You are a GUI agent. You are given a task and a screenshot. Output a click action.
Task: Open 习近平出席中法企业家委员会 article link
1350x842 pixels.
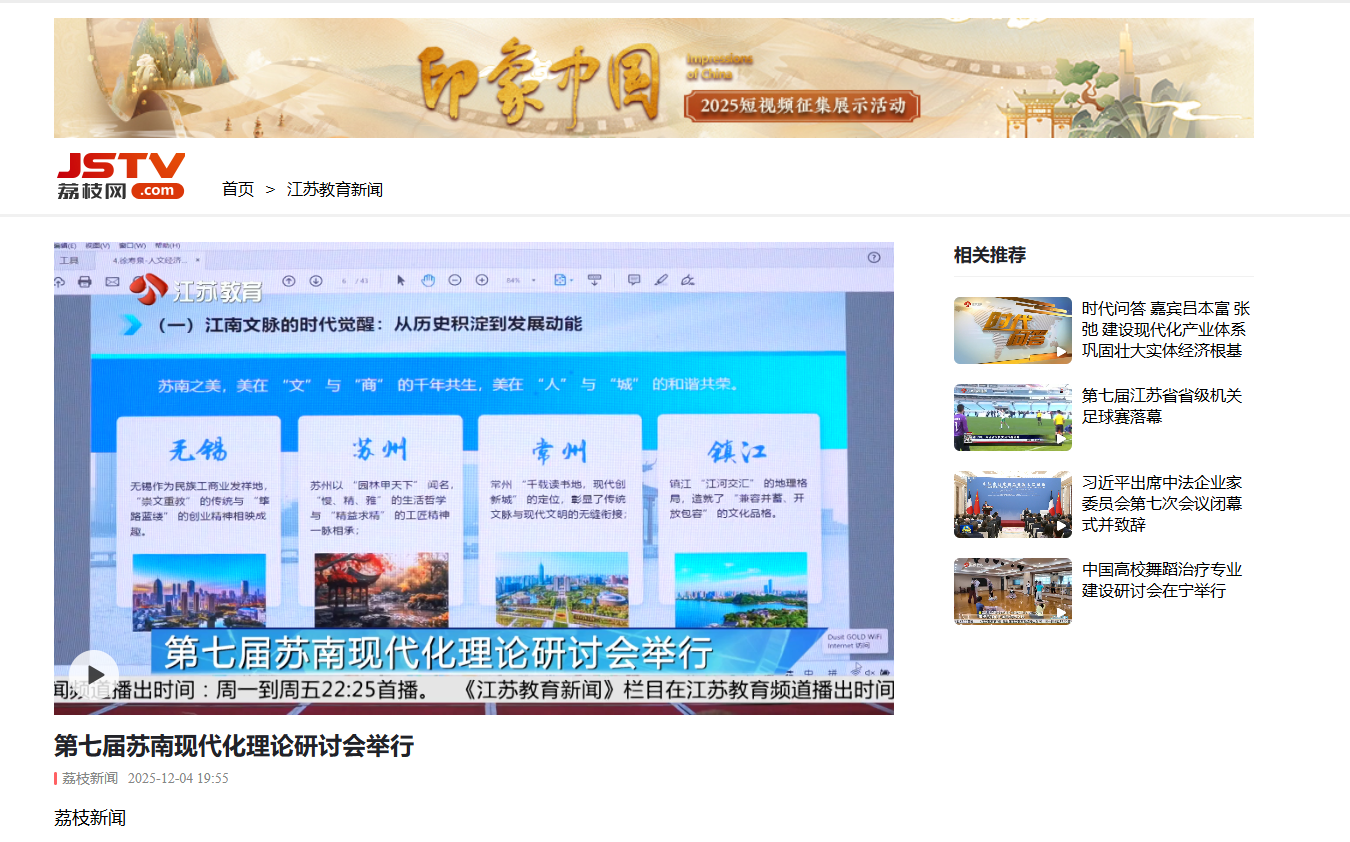click(1161, 503)
